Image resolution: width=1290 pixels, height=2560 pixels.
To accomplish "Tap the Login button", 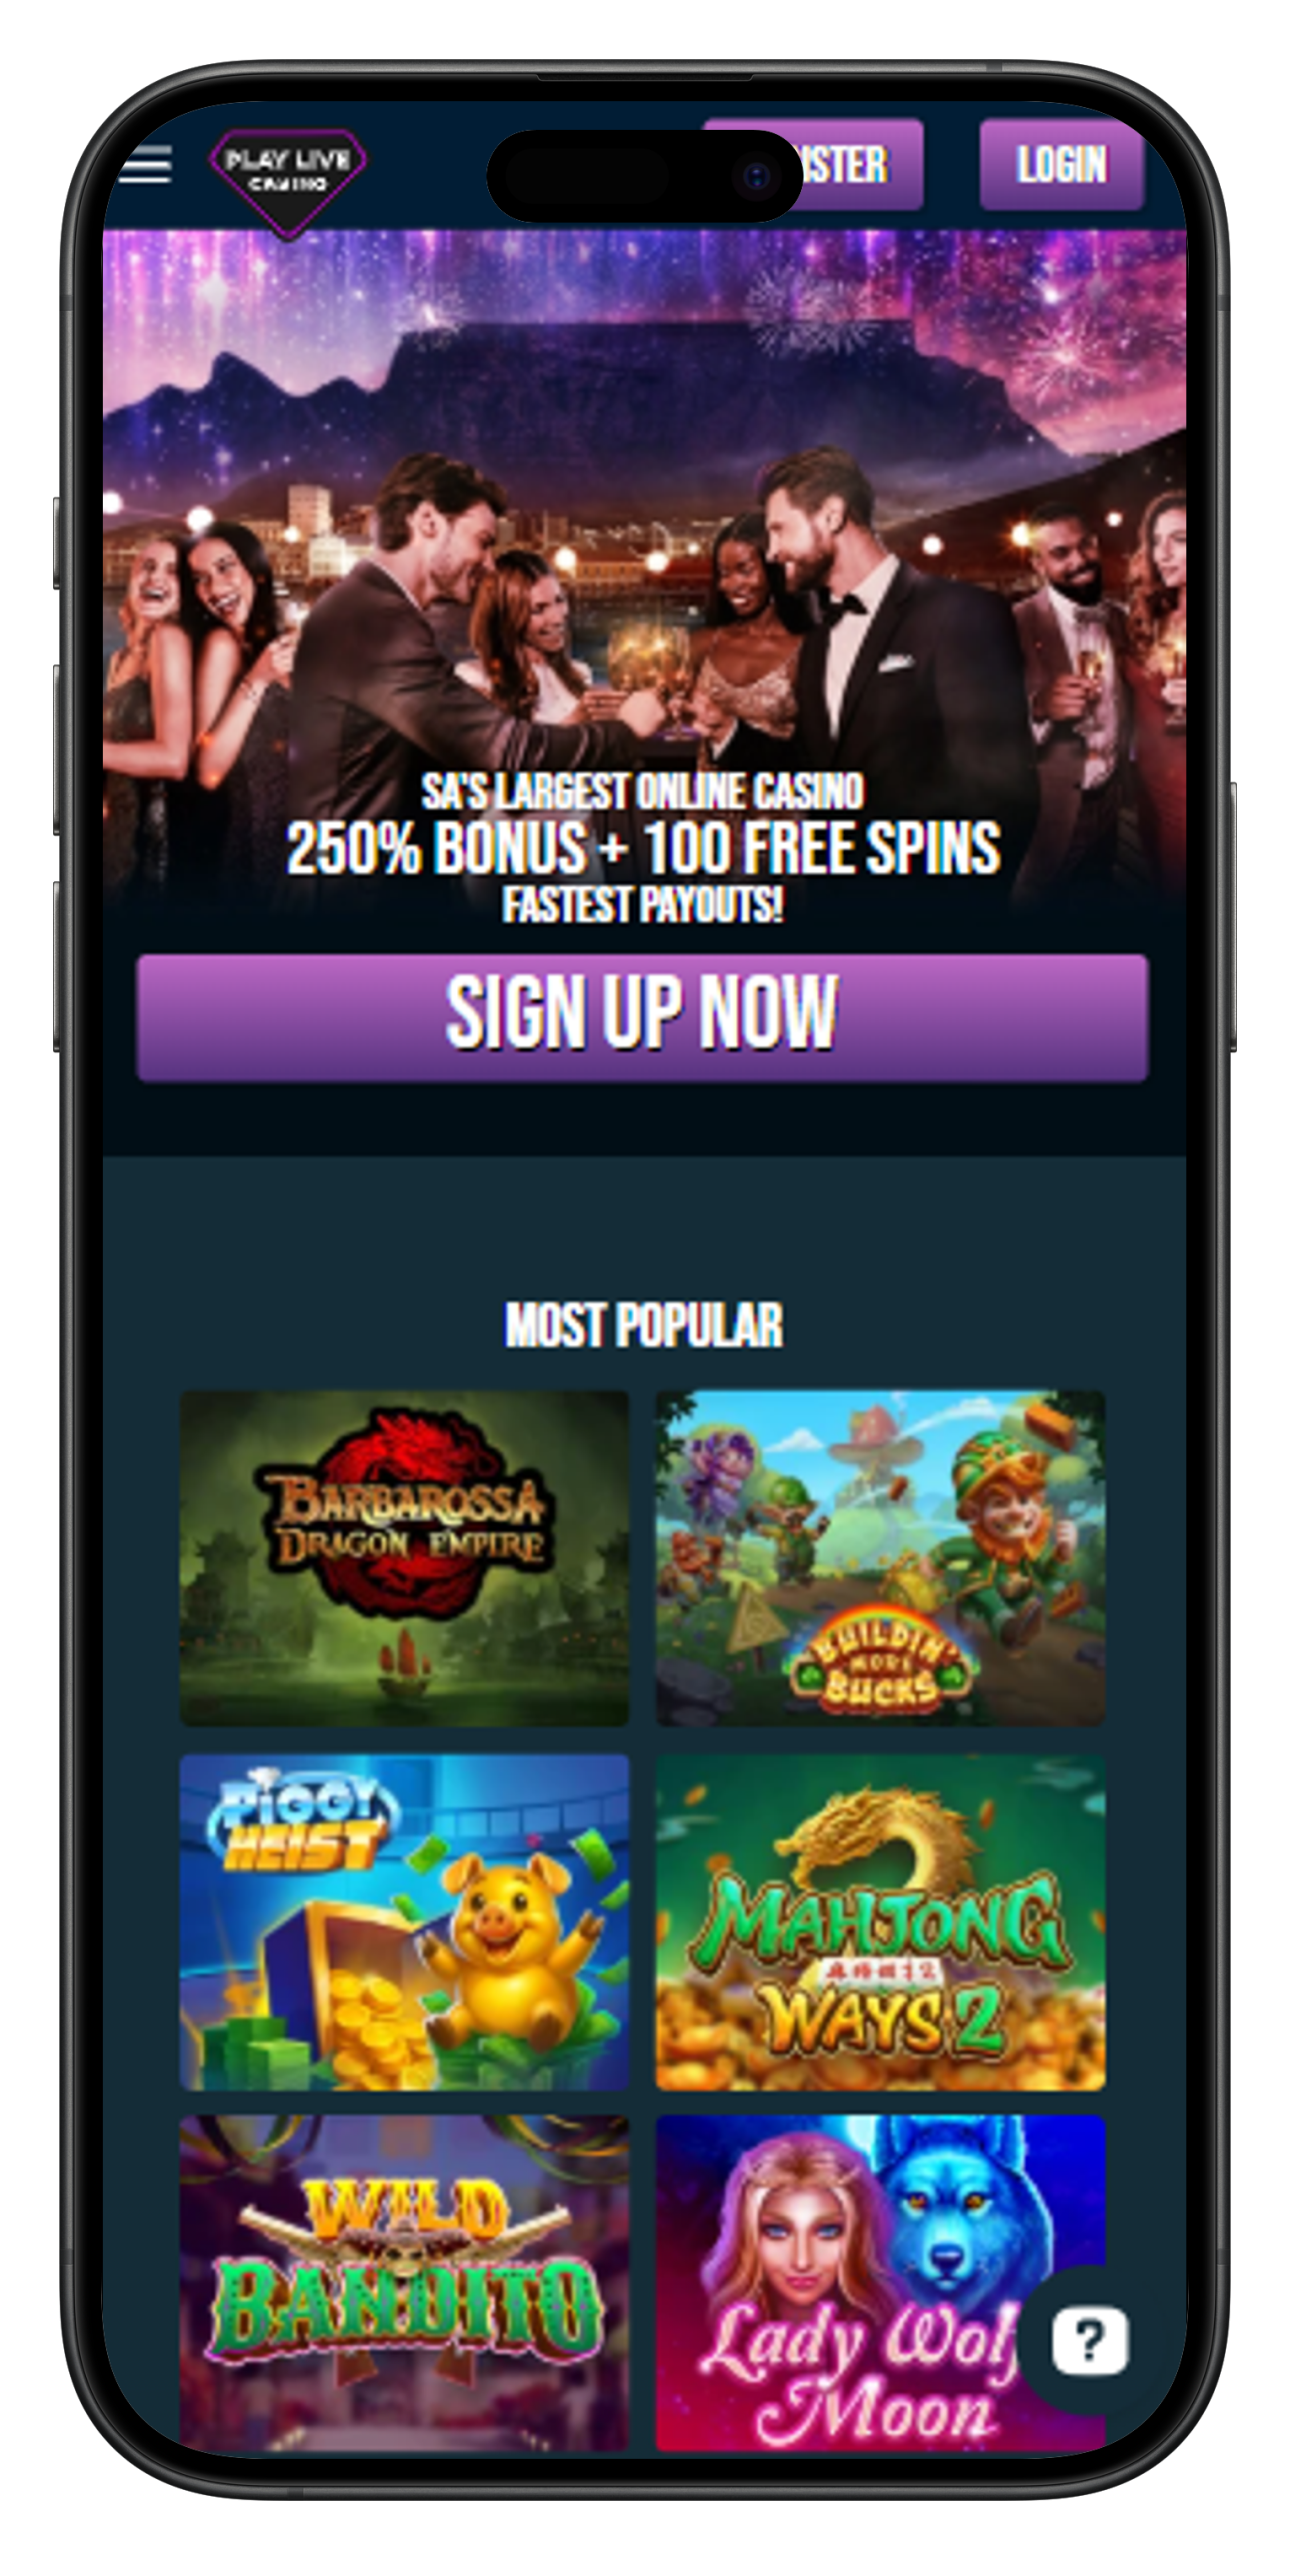I will click(1061, 164).
